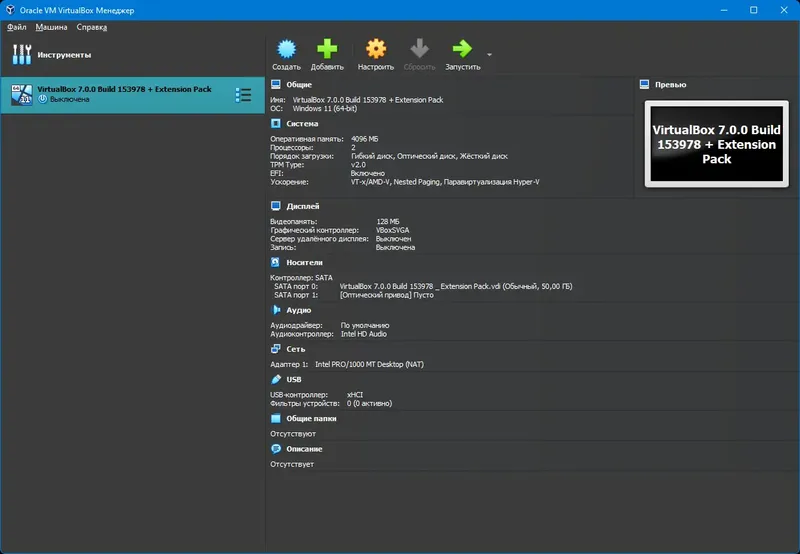Open the Описание section header
Screen dimensions: 800x554
[304, 449]
